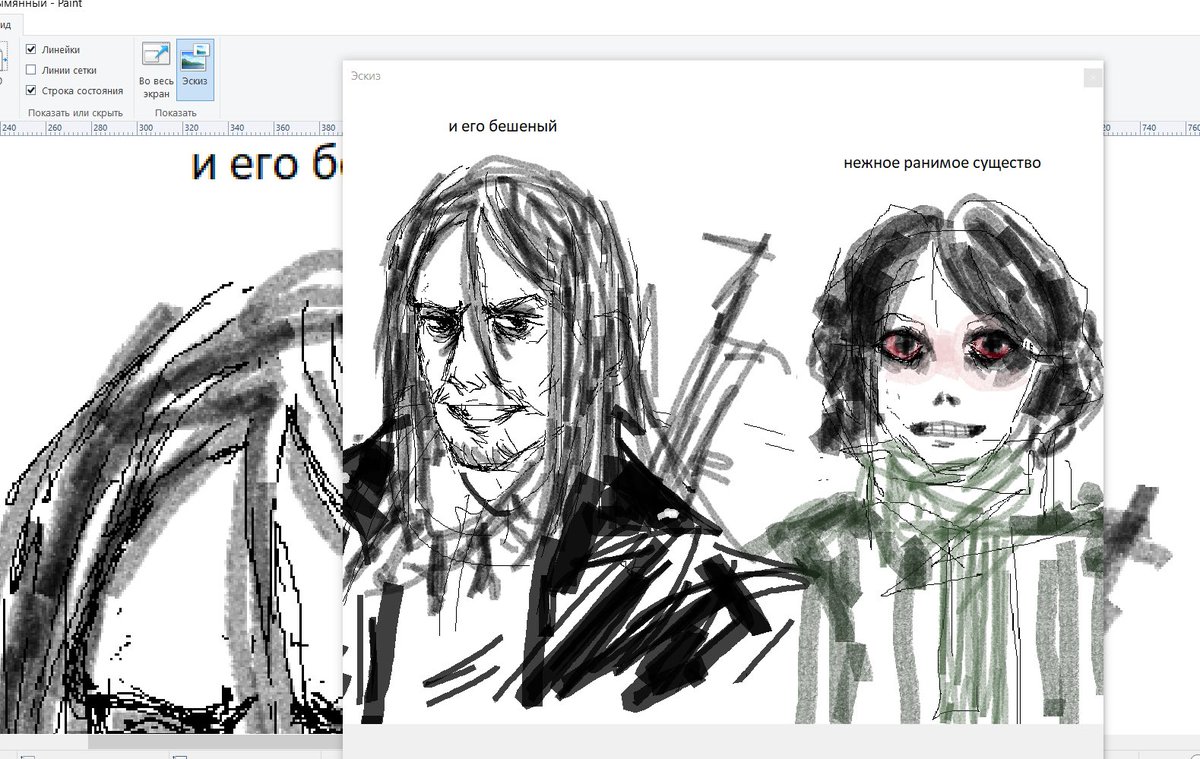Image resolution: width=1200 pixels, height=759 pixels.
Task: Click the Показать group label
Action: (176, 113)
